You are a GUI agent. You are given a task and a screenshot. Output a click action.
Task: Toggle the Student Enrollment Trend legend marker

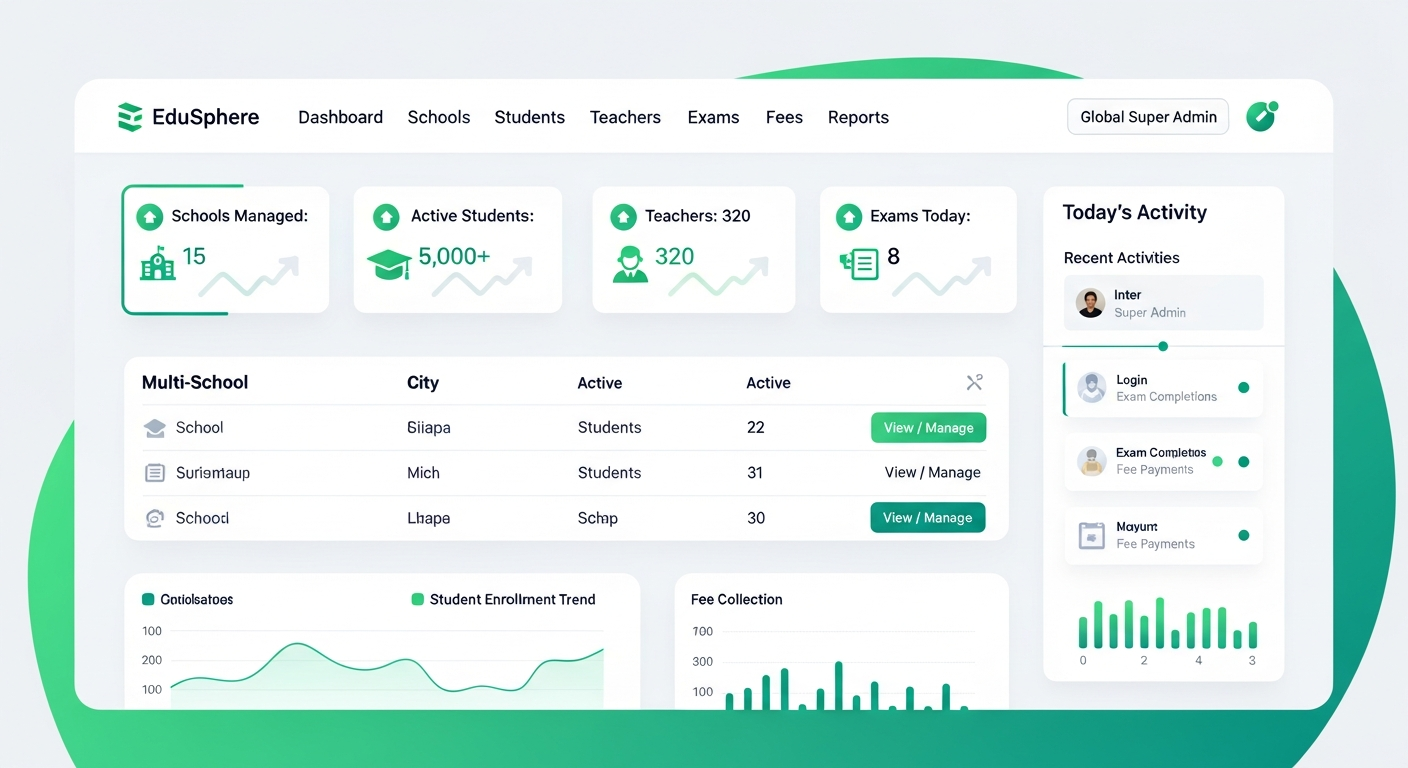(418, 600)
